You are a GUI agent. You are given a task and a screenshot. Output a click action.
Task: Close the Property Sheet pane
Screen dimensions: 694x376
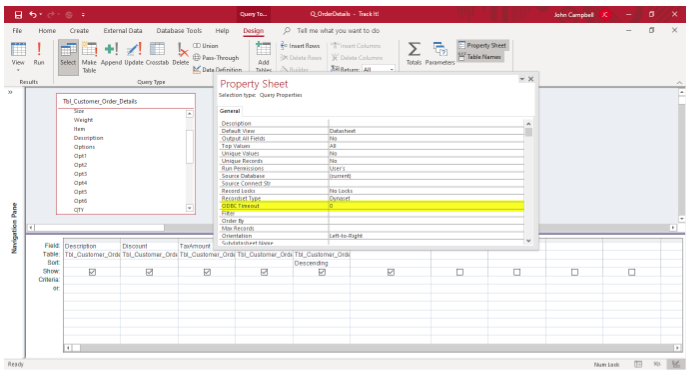(x=531, y=79)
